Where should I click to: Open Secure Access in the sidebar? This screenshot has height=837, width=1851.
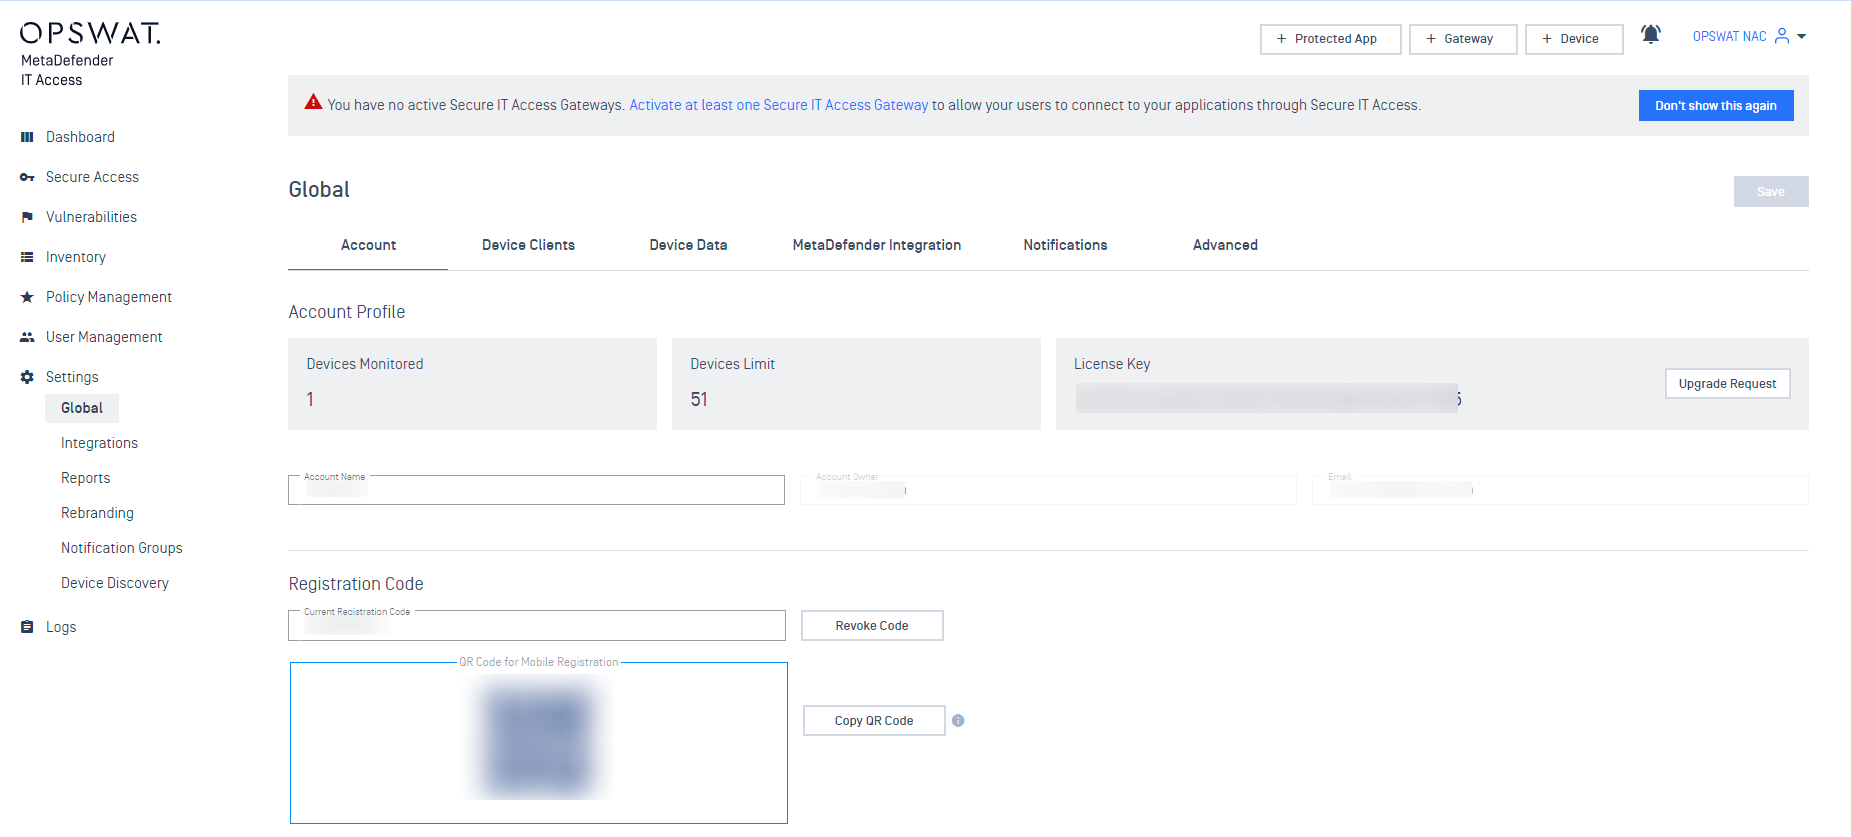pos(92,177)
